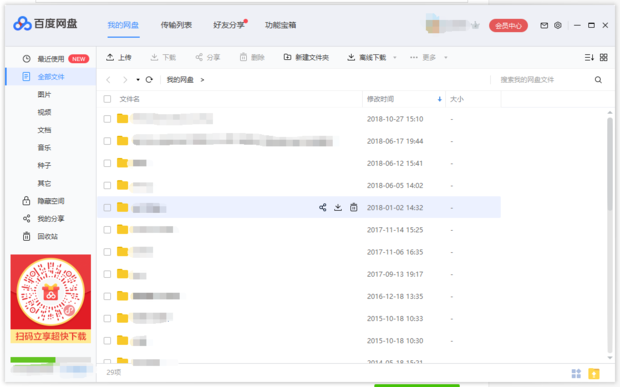Create a new folder with 新建文件夹

(x=306, y=58)
